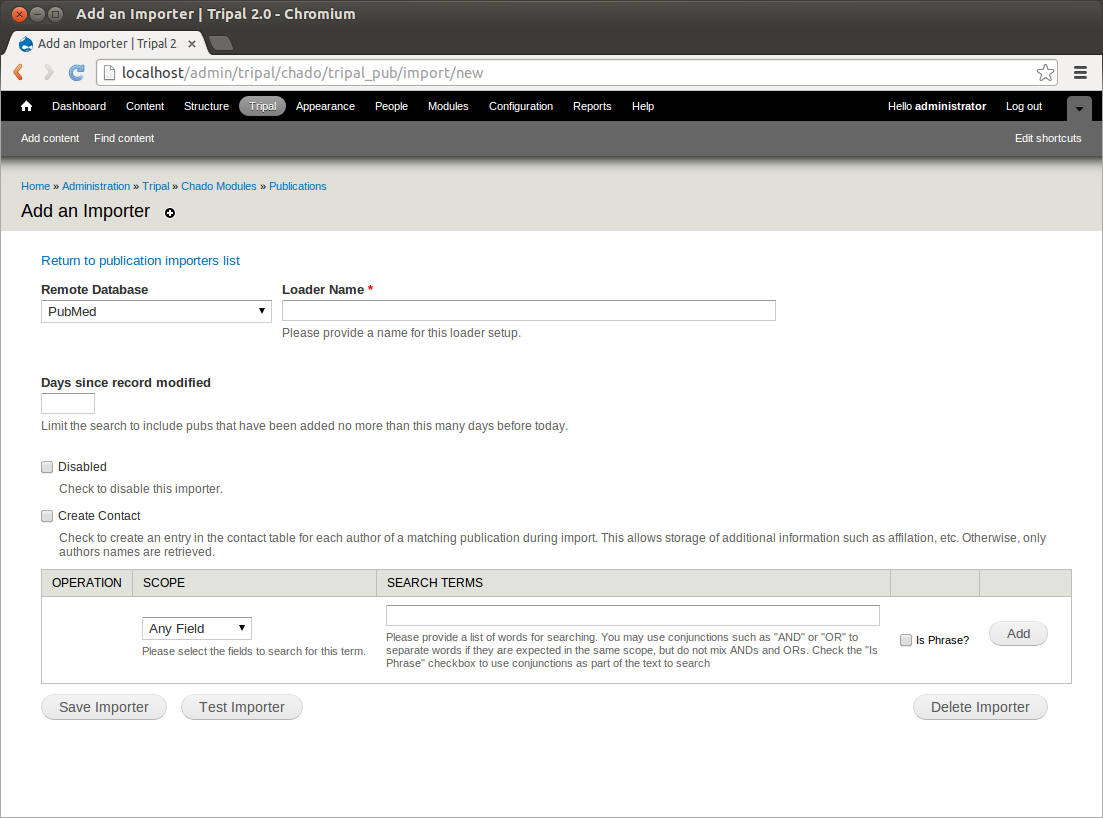Reload the page with refresh icon
This screenshot has width=1103, height=818.
[76, 72]
